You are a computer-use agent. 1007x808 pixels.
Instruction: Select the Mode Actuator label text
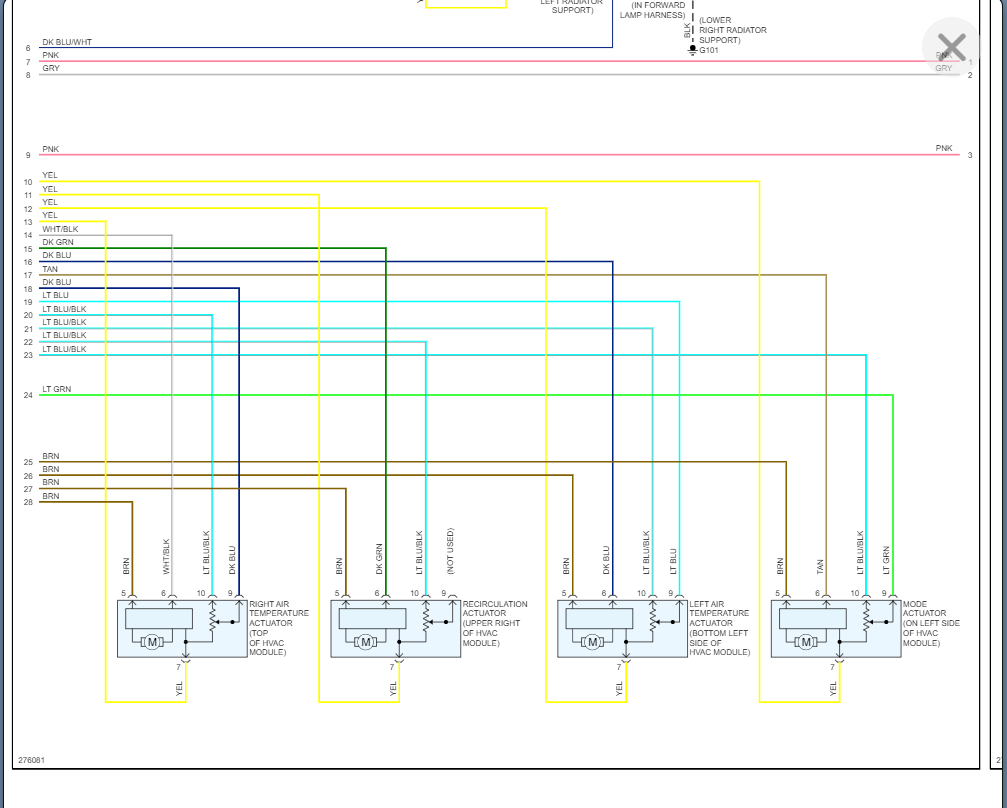pyautogui.click(x=931, y=623)
